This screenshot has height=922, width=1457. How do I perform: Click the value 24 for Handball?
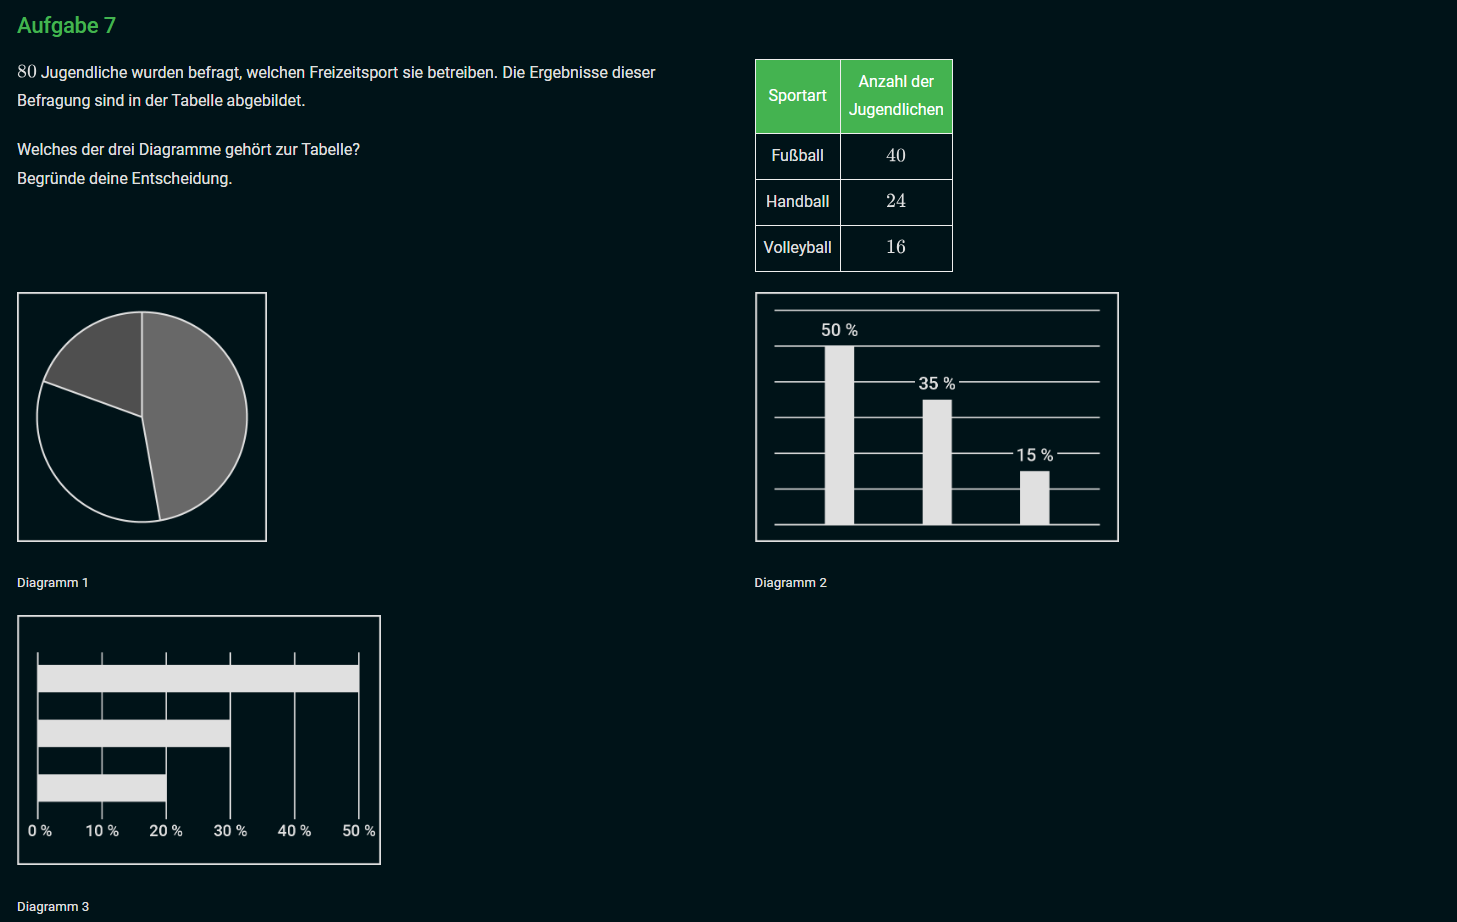point(896,201)
